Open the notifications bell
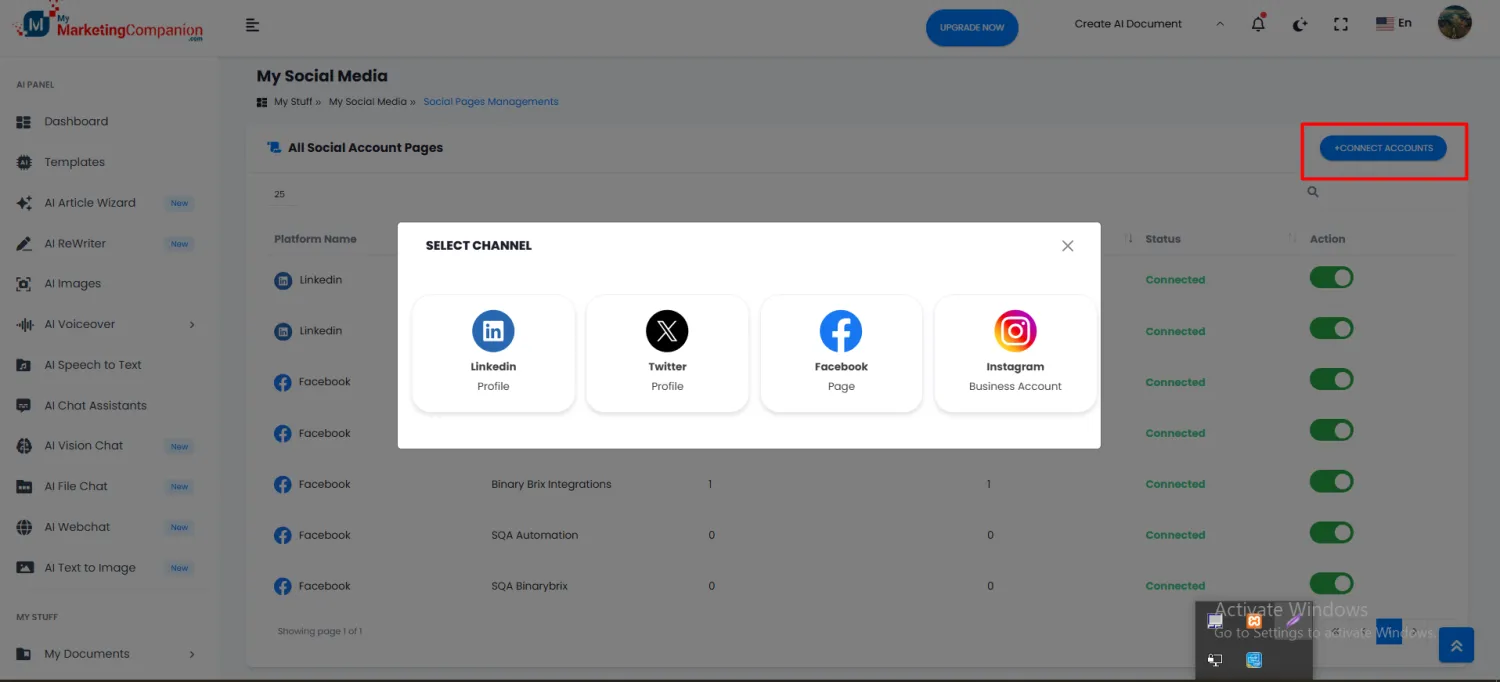 pyautogui.click(x=1258, y=25)
